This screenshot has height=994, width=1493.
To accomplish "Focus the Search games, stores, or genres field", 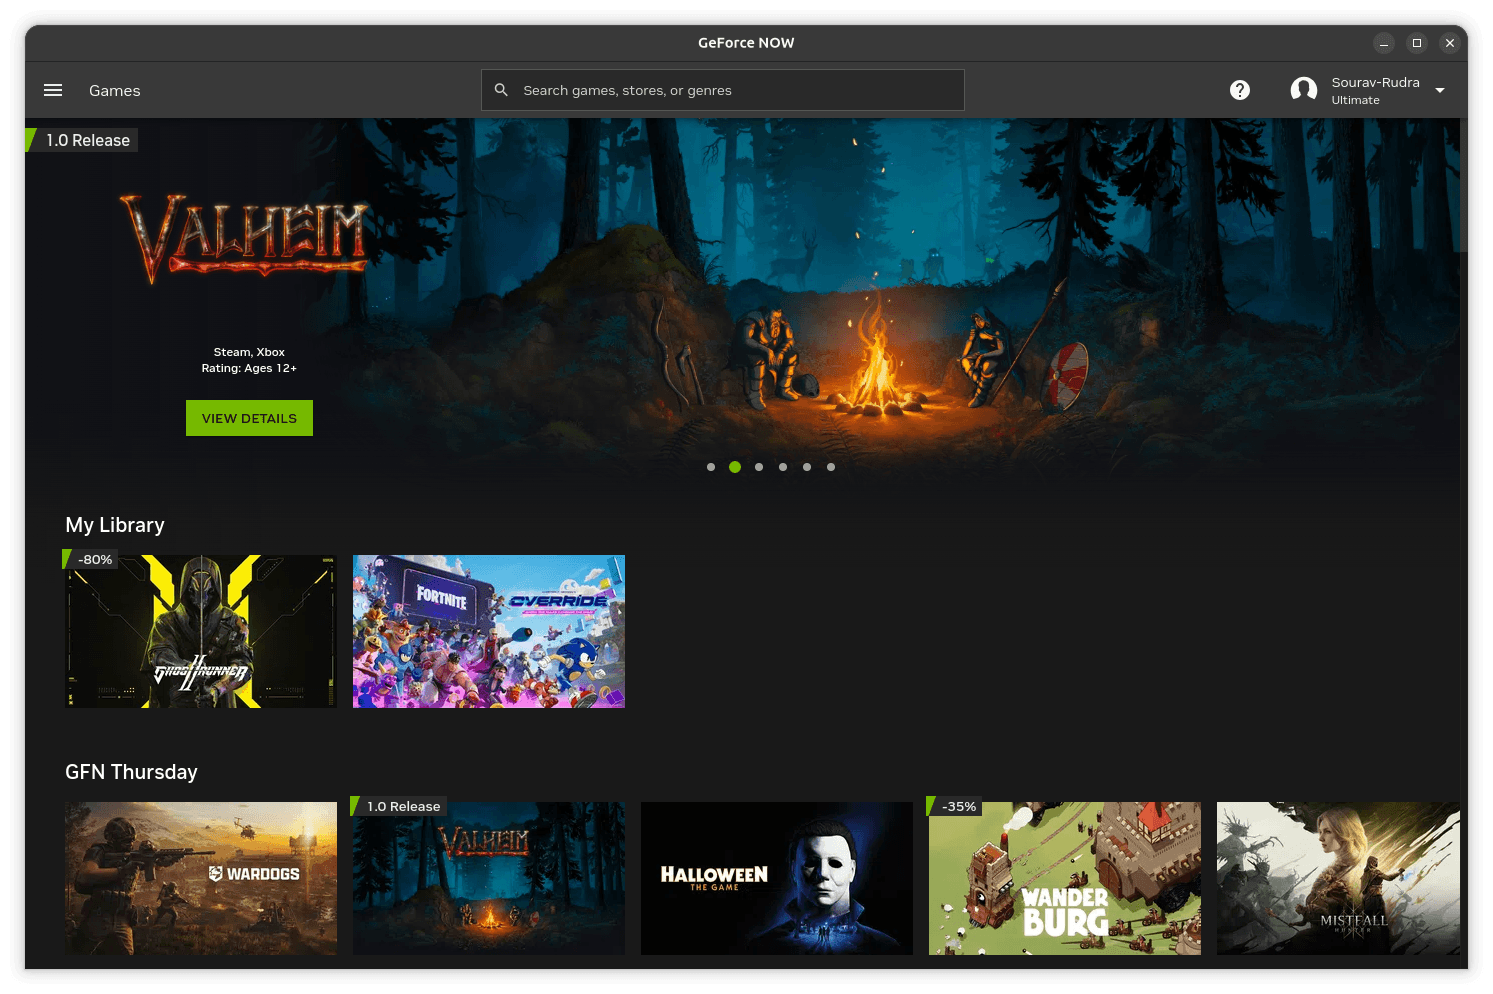I will click(723, 90).
